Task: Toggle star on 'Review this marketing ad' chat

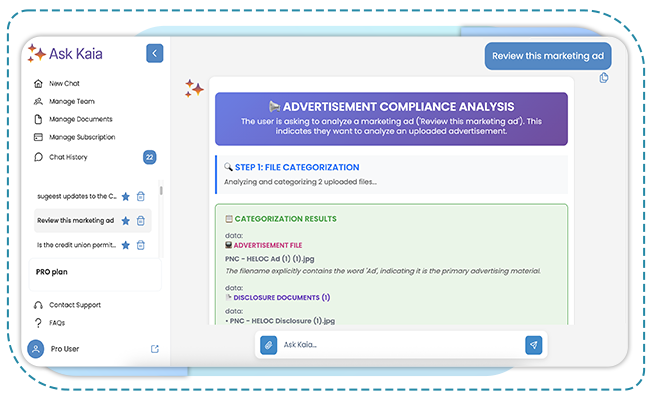Action: pos(126,221)
